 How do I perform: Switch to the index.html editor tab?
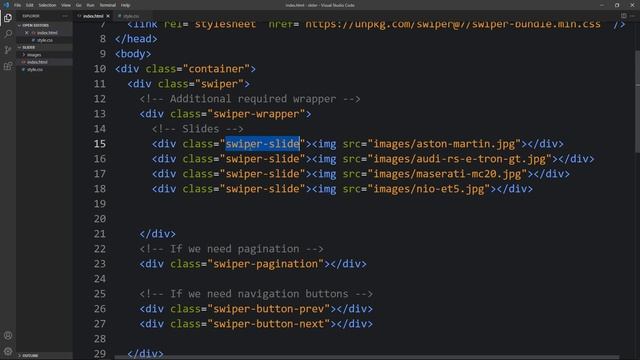93,16
